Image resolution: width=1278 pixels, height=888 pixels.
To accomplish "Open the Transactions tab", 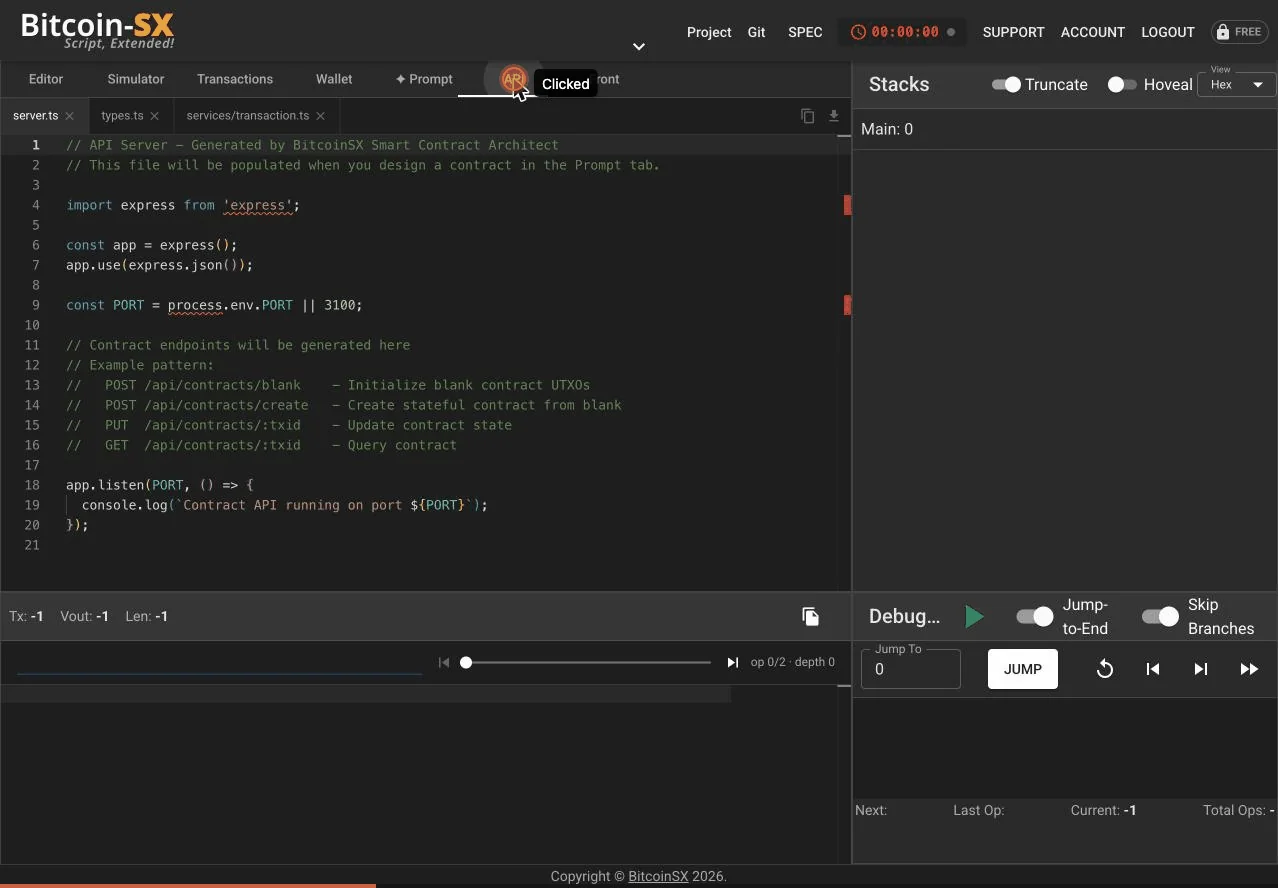I will [x=235, y=79].
